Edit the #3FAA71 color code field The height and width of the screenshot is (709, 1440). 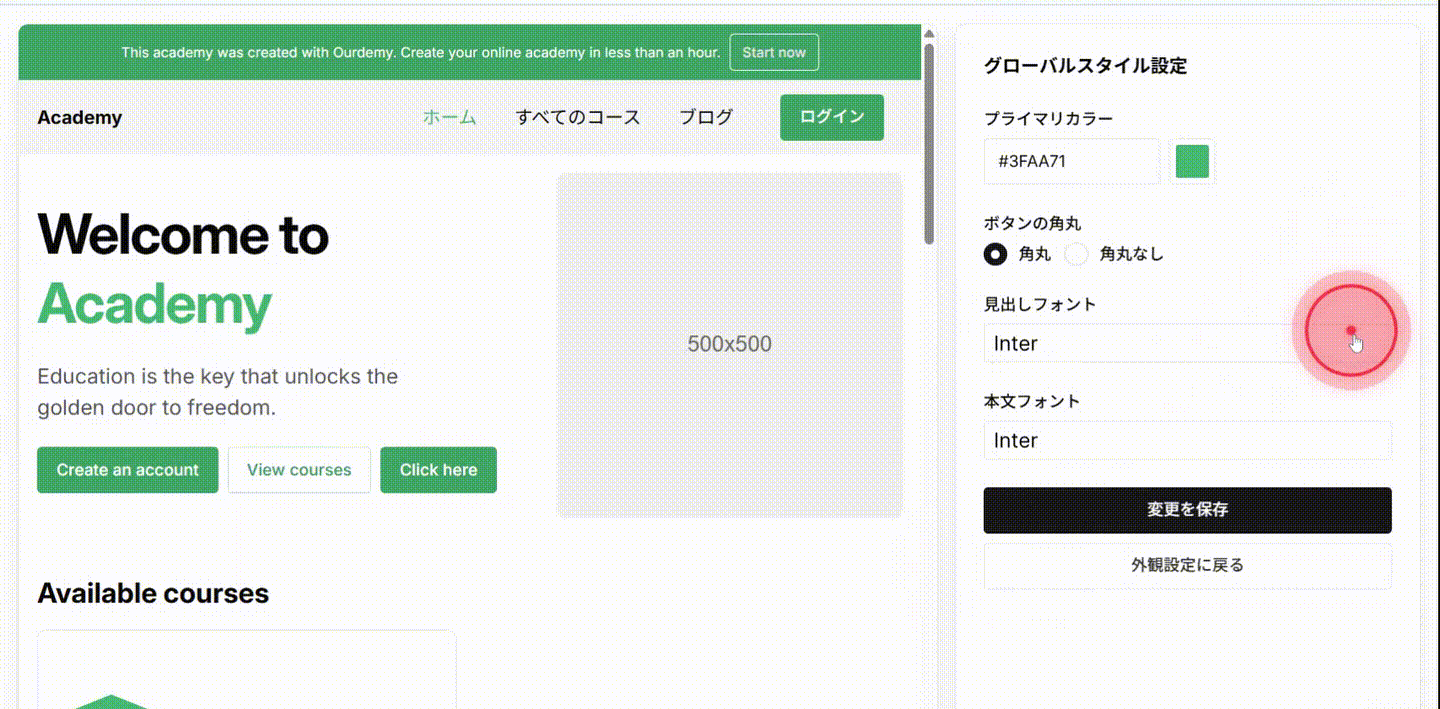1071,161
